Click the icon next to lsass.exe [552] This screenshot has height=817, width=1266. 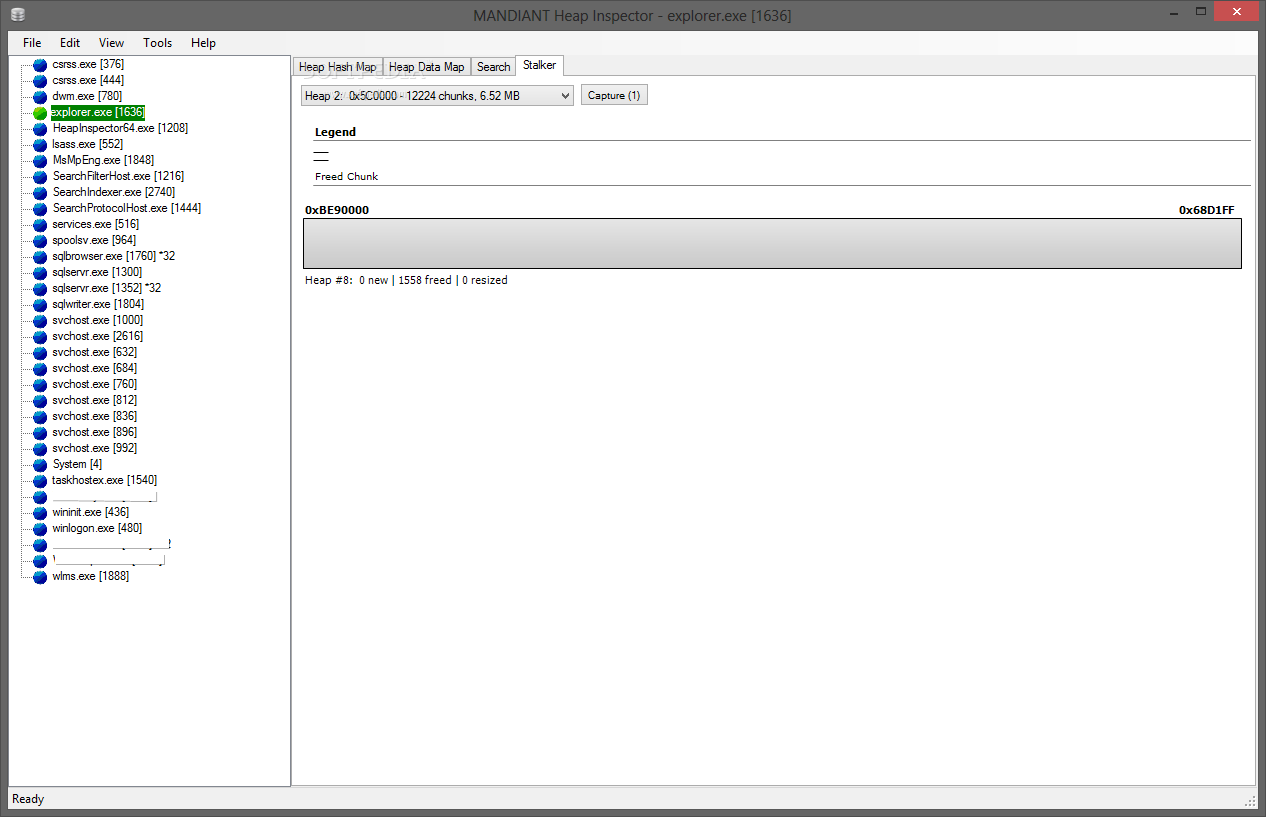click(40, 145)
